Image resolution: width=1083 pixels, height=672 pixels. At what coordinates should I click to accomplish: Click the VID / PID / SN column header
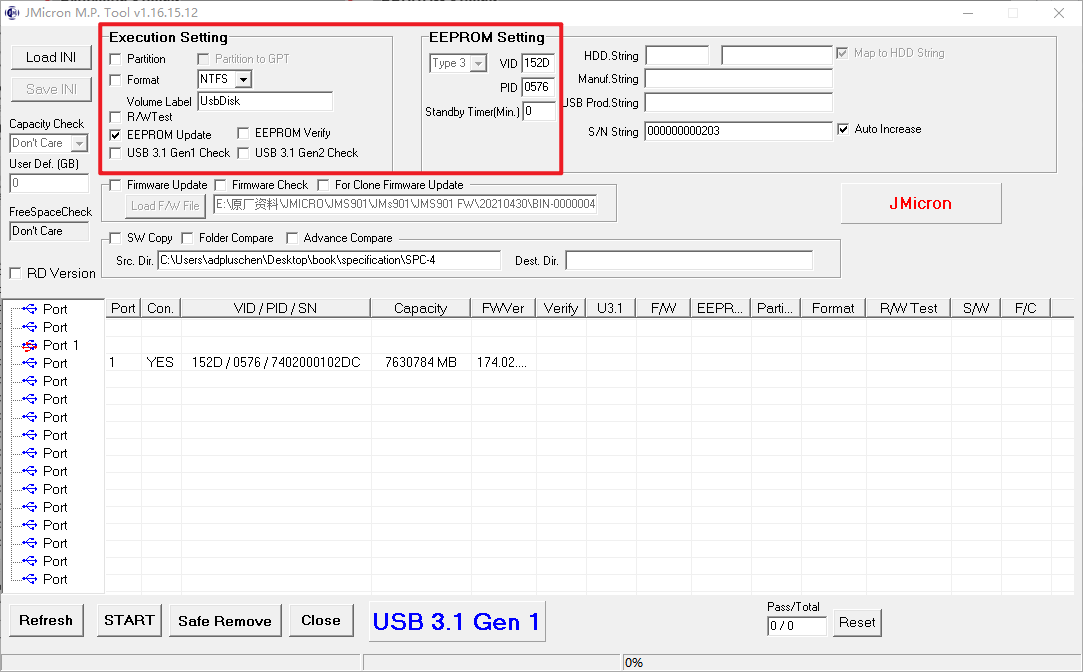tap(276, 308)
